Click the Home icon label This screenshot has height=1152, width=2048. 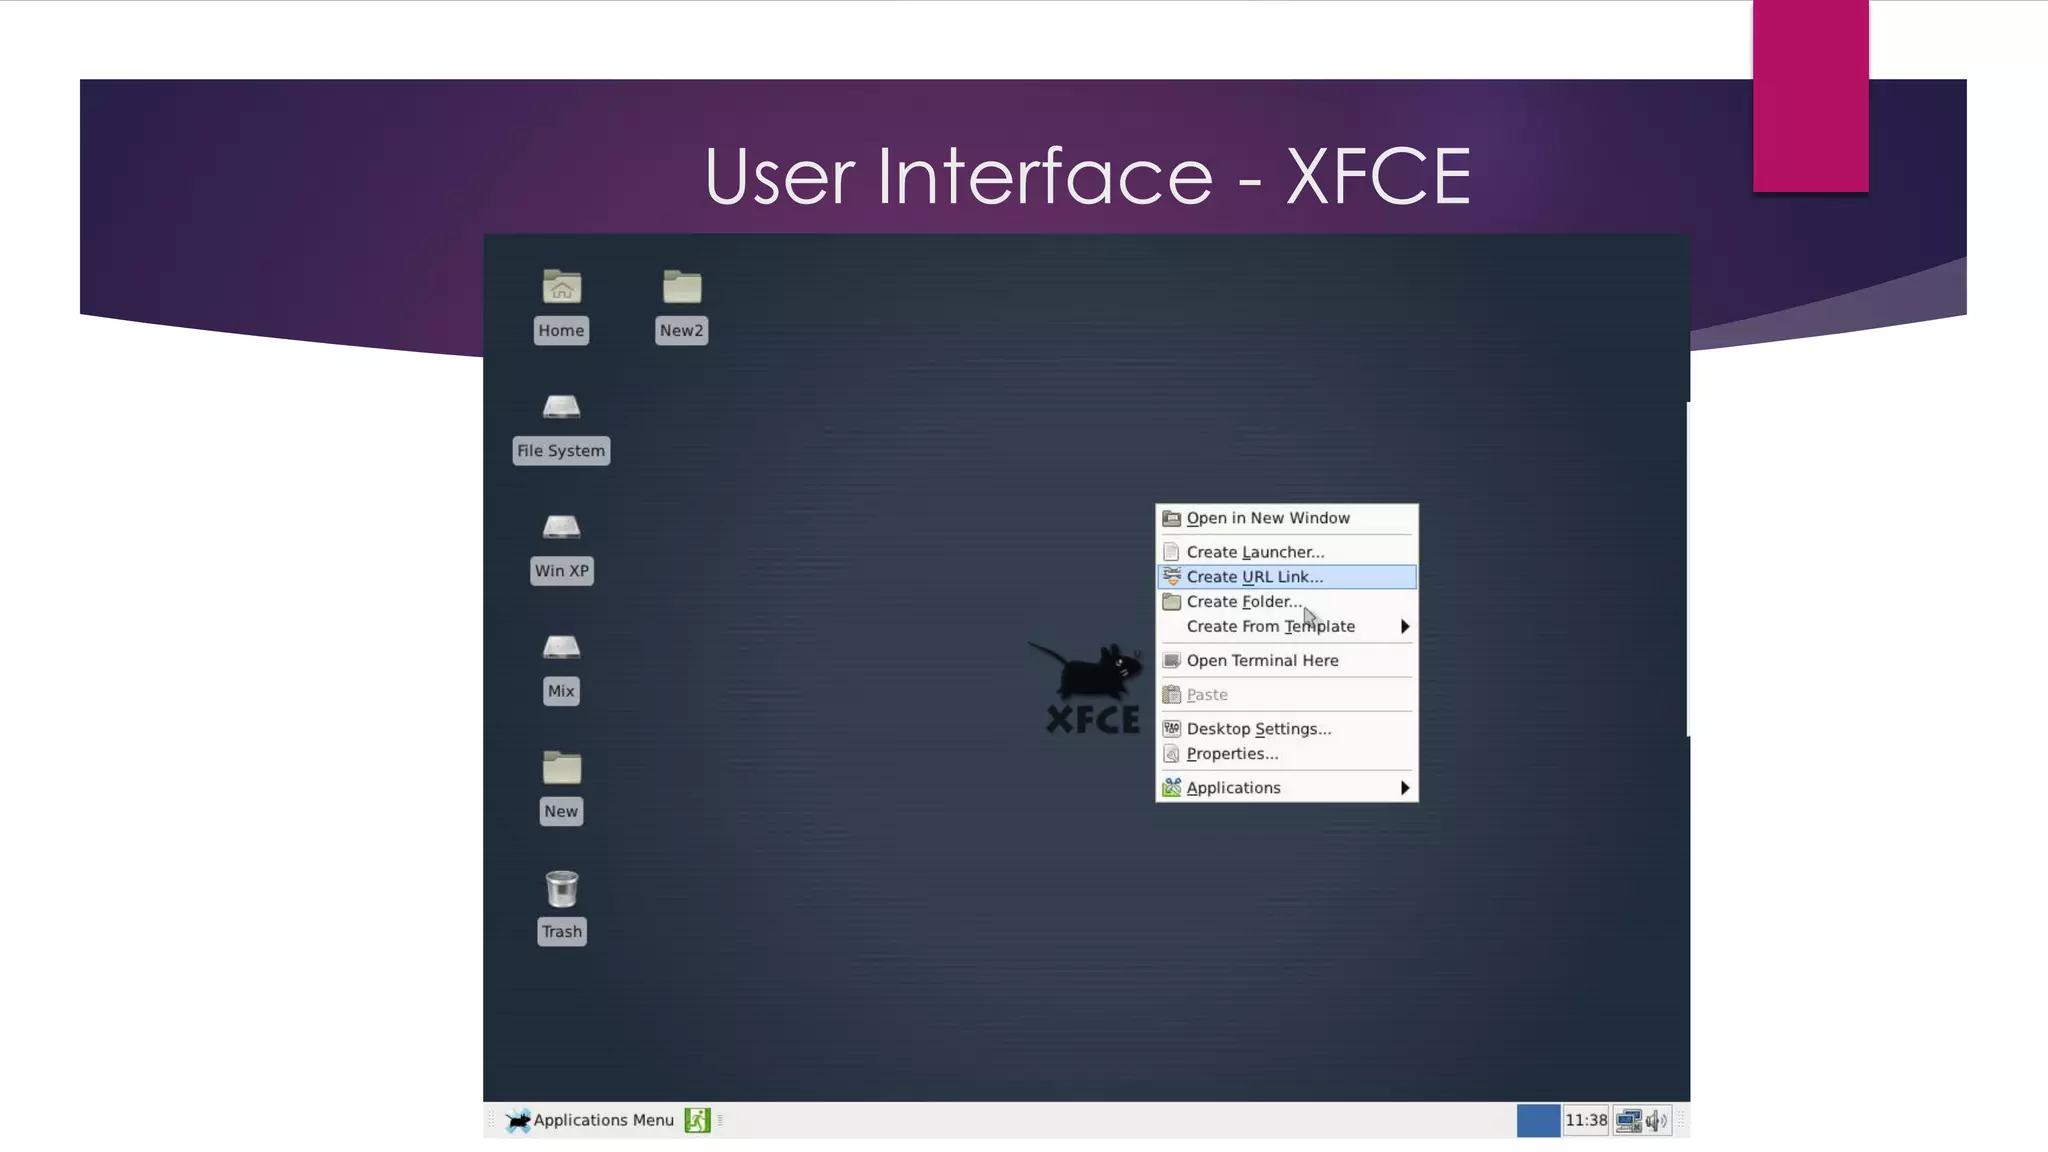(x=561, y=331)
